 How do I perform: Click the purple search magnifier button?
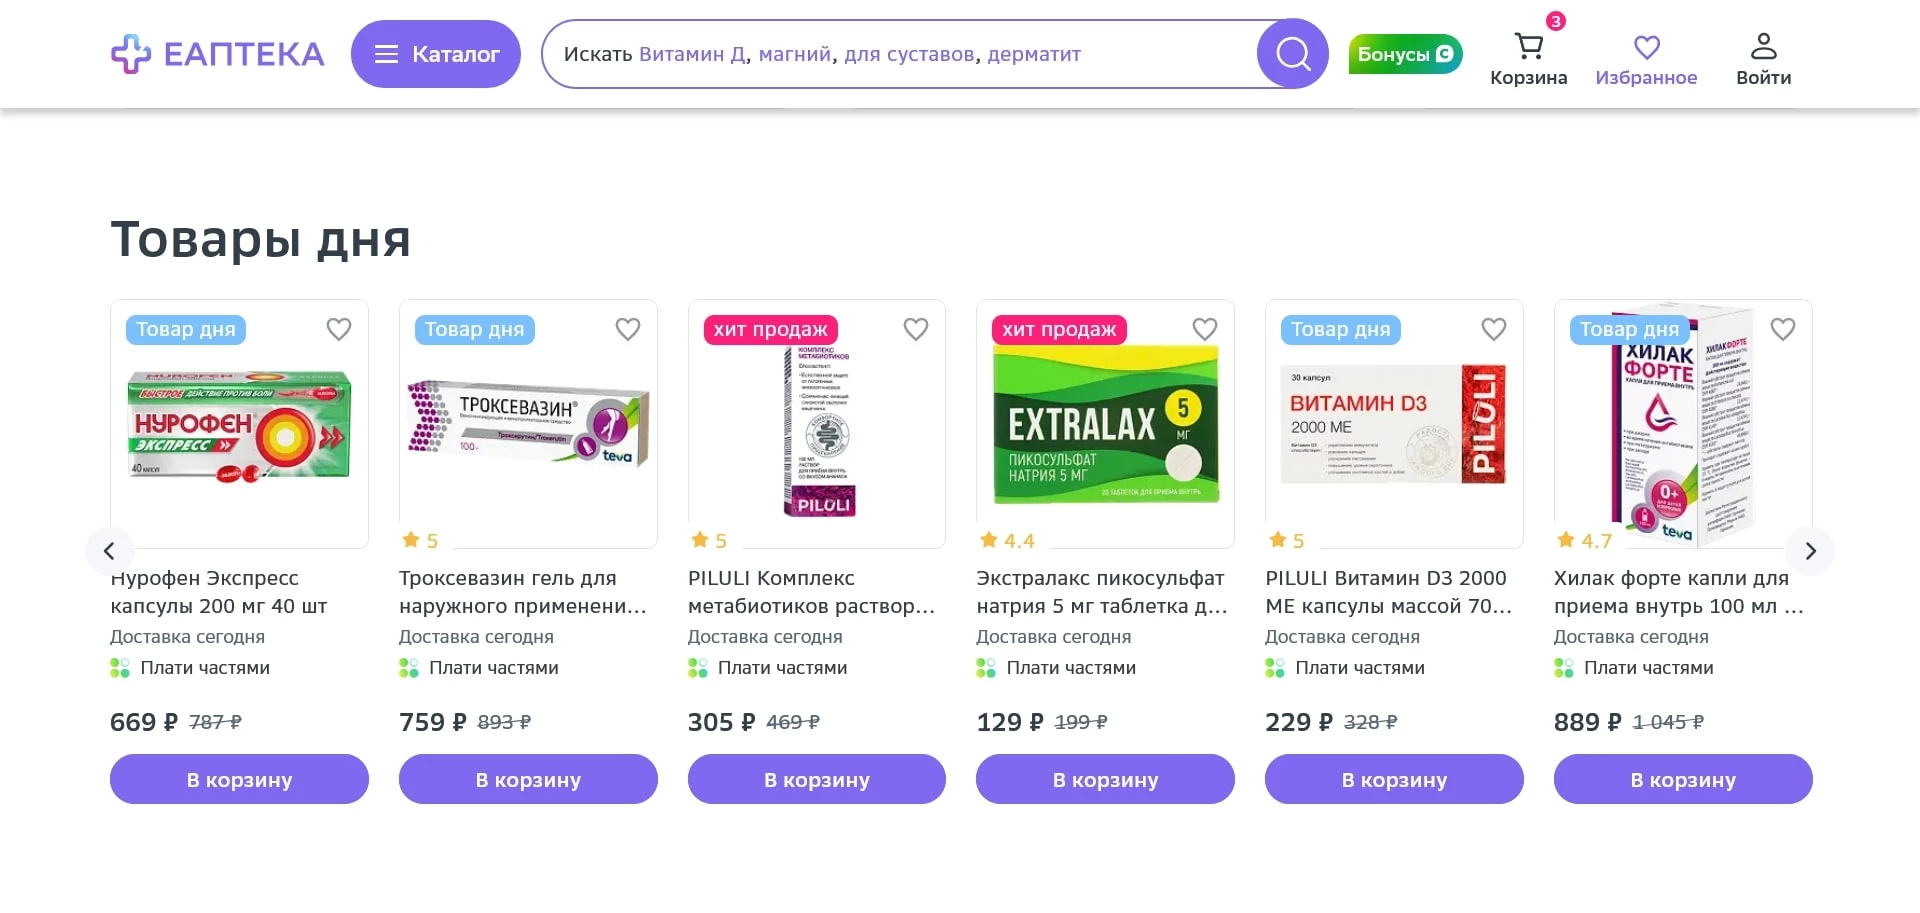tap(1292, 54)
